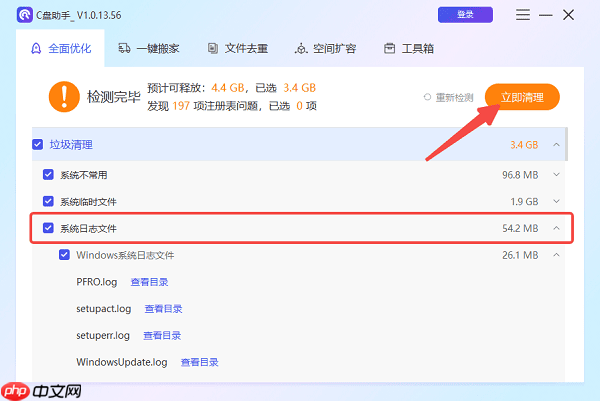
Task: Click the 文件去重 duplicate-files icon
Action: [213, 49]
